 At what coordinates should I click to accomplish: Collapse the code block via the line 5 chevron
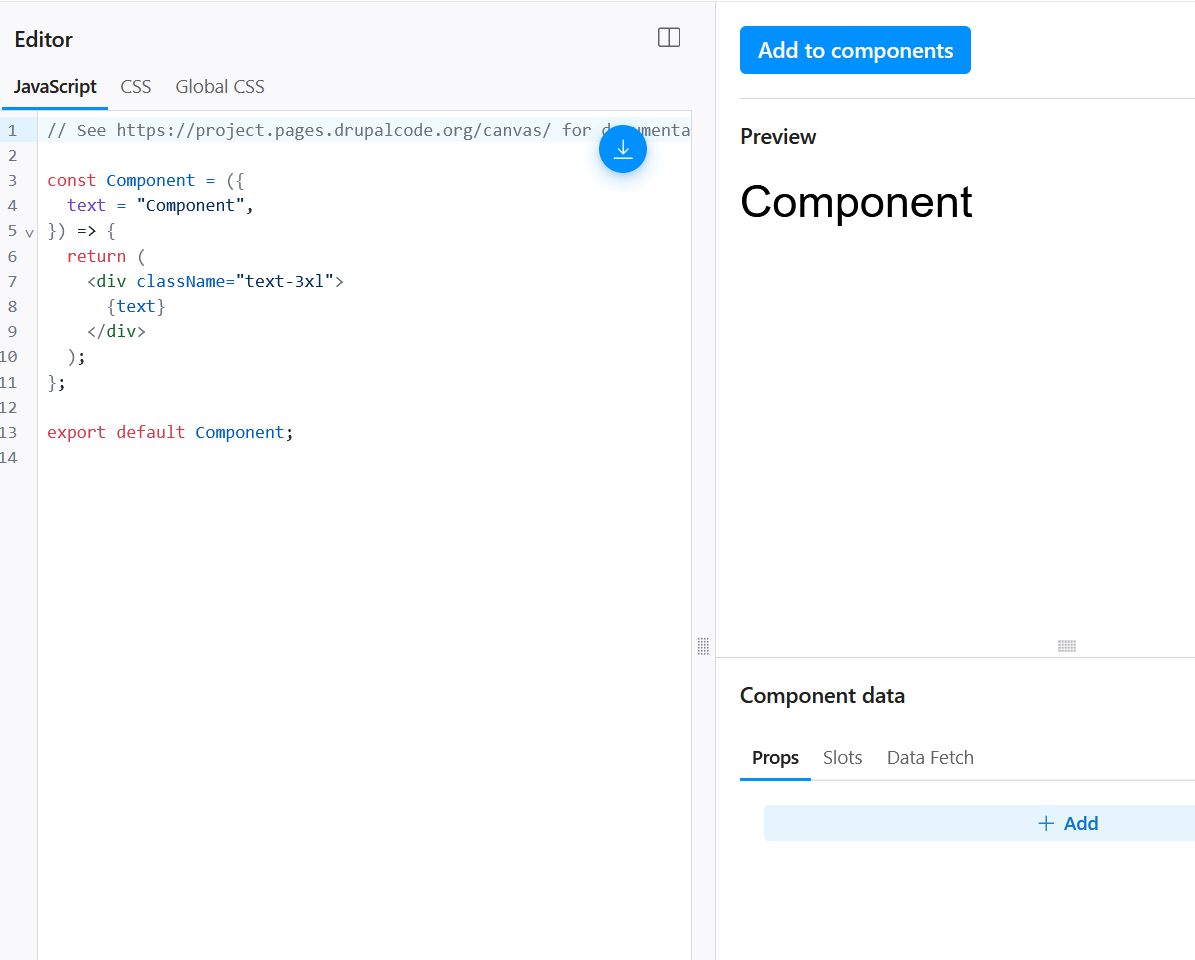click(x=28, y=231)
